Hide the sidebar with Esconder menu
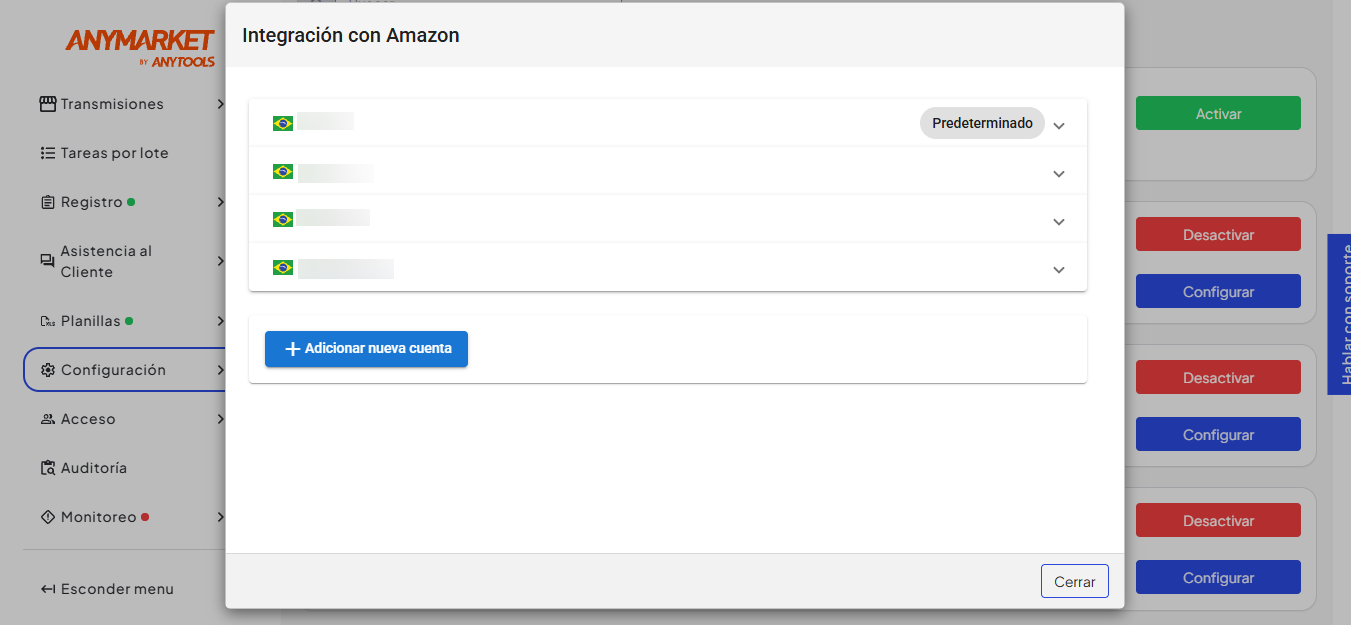Image resolution: width=1351 pixels, height=625 pixels. [x=107, y=589]
